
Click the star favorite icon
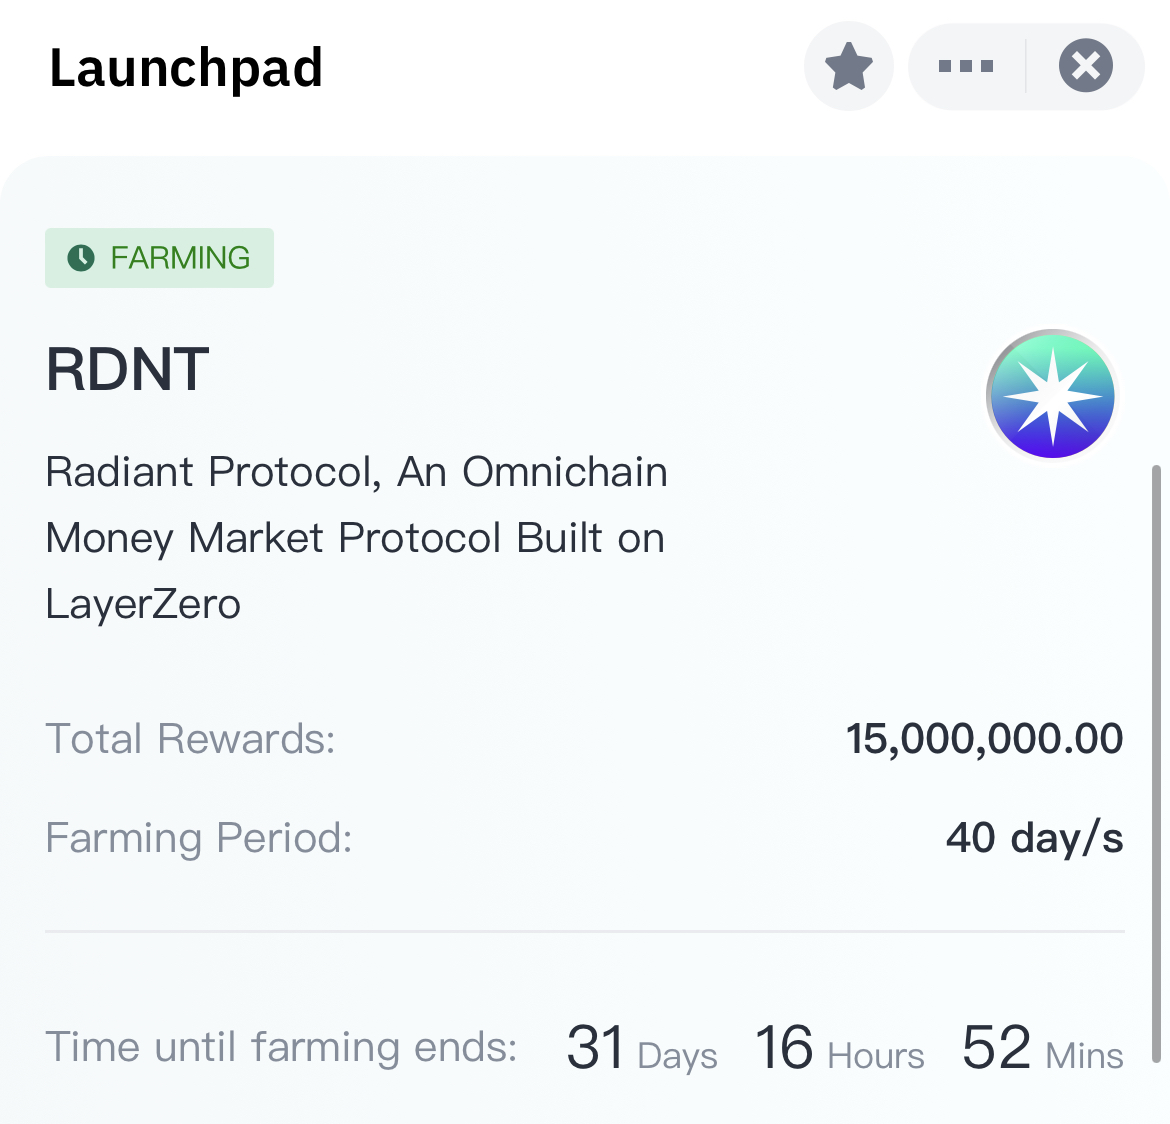tap(848, 67)
